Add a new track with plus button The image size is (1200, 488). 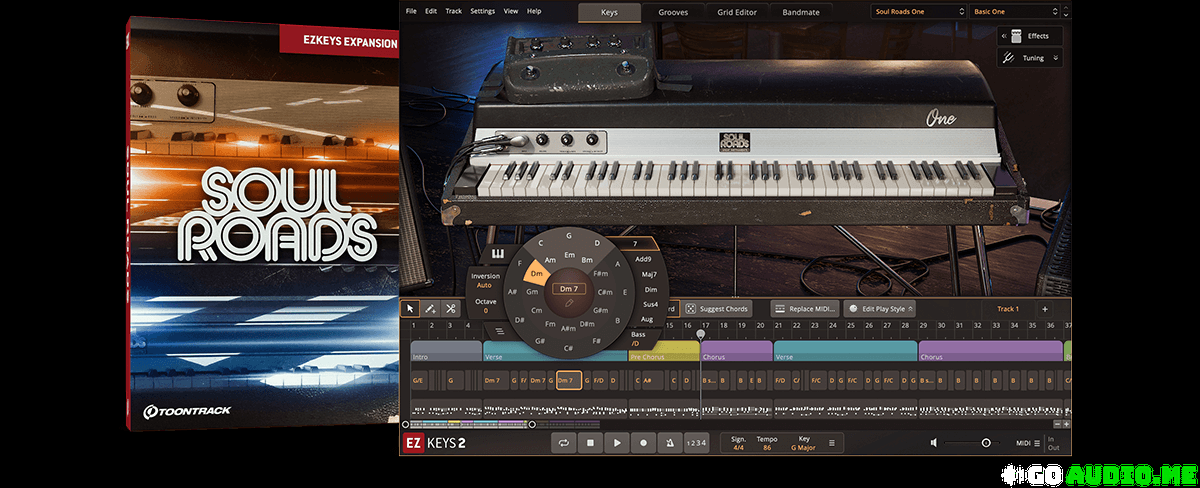click(x=1045, y=309)
